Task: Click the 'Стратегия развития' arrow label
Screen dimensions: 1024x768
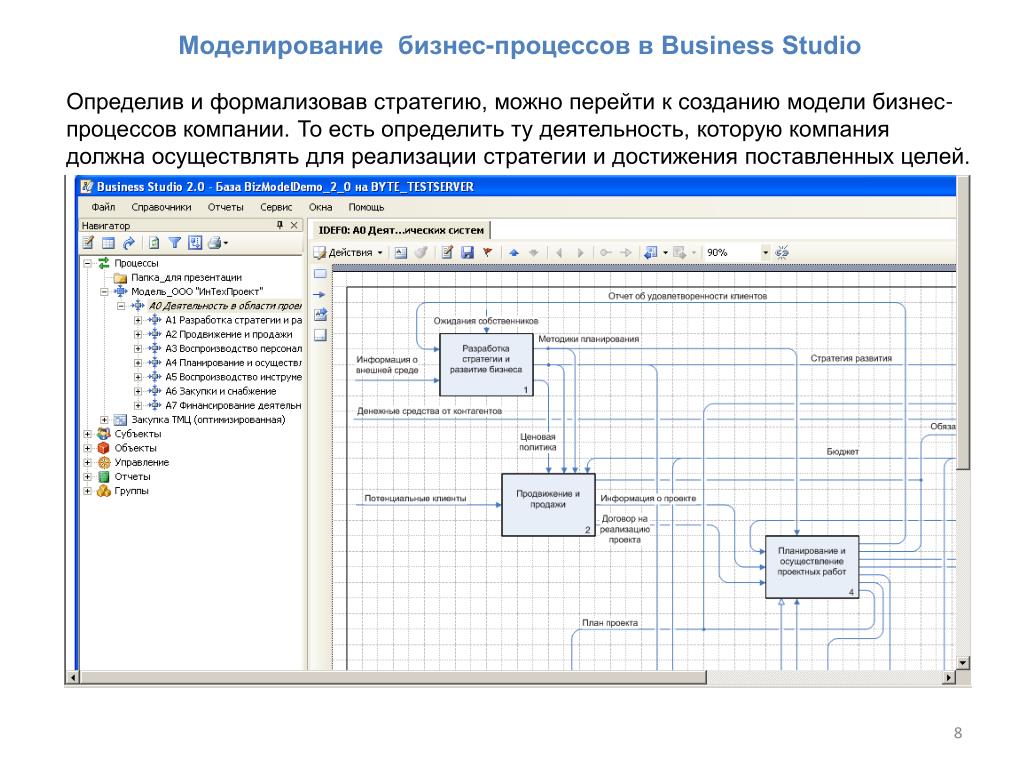Action: click(x=851, y=359)
